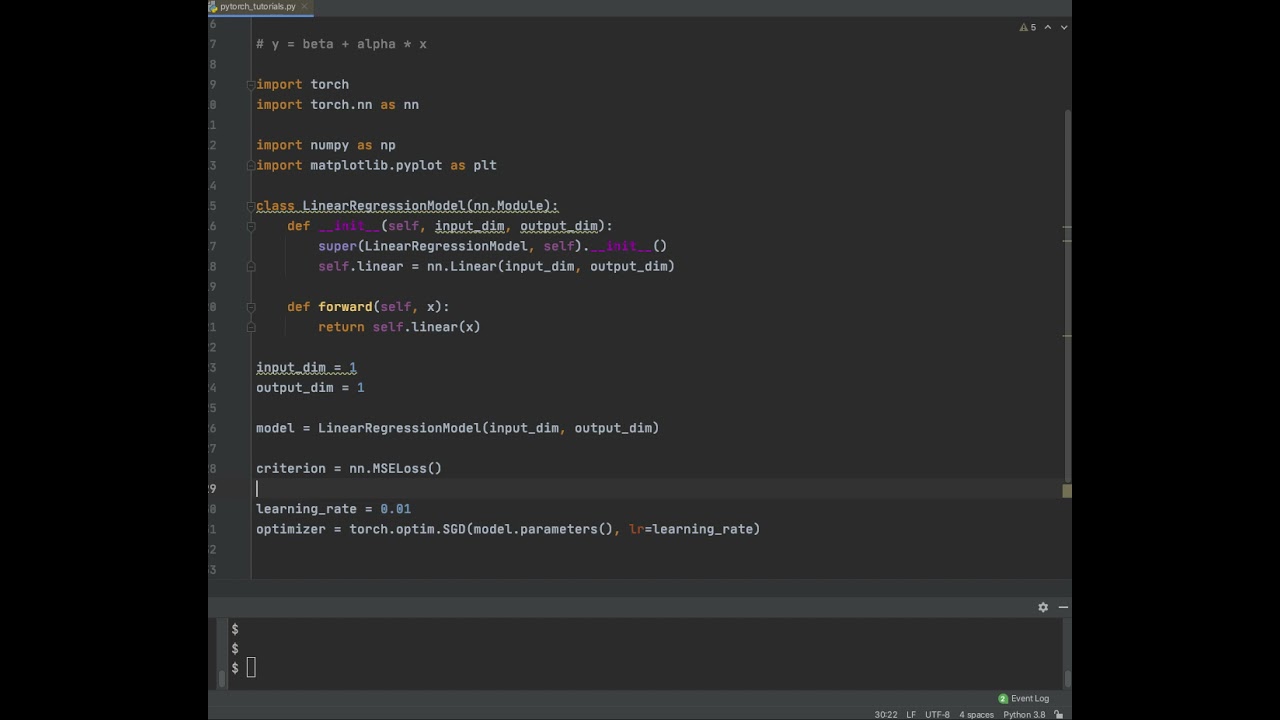Click the 'import torch.nn as nn' line
1280x720 pixels.
click(337, 105)
